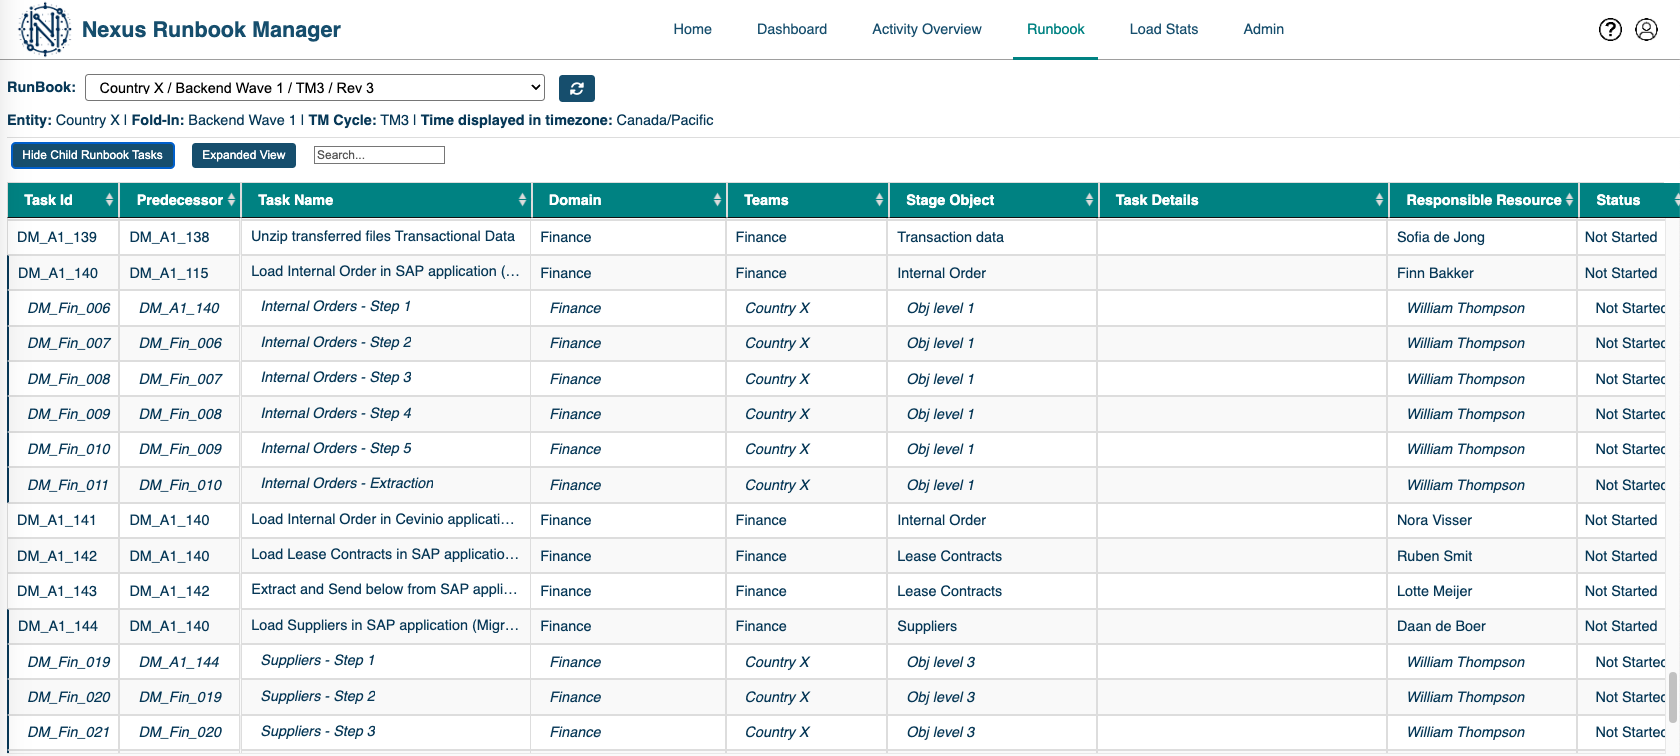Sort by Task Id column arrows
1680x756 pixels.
click(109, 200)
